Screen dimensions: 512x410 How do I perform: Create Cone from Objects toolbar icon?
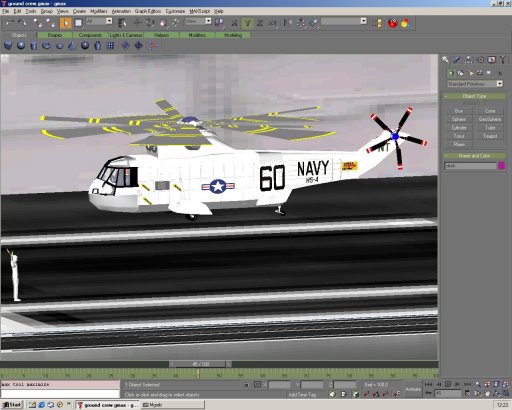click(72, 45)
